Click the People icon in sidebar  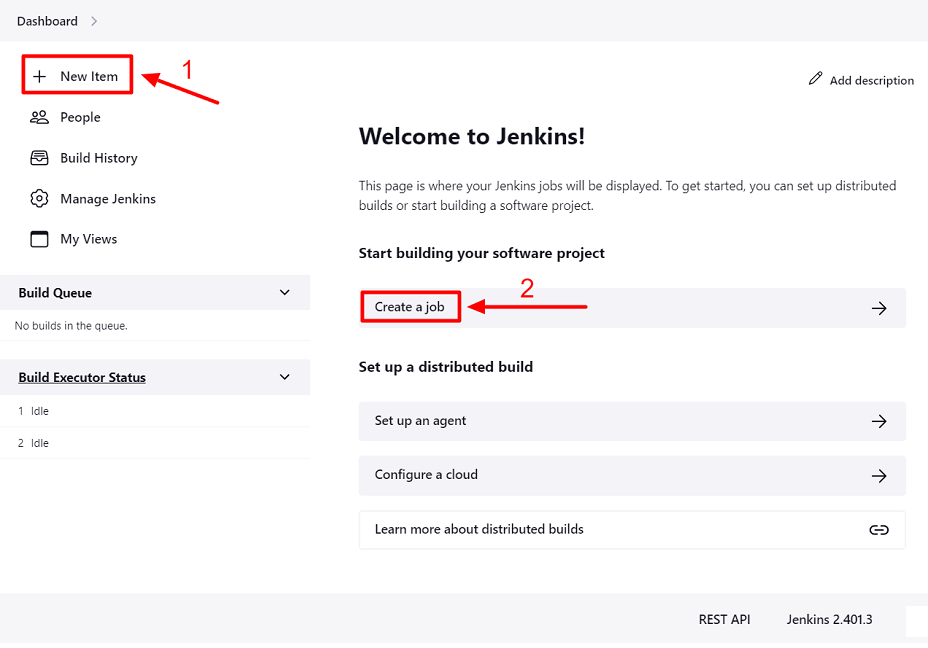[39, 117]
